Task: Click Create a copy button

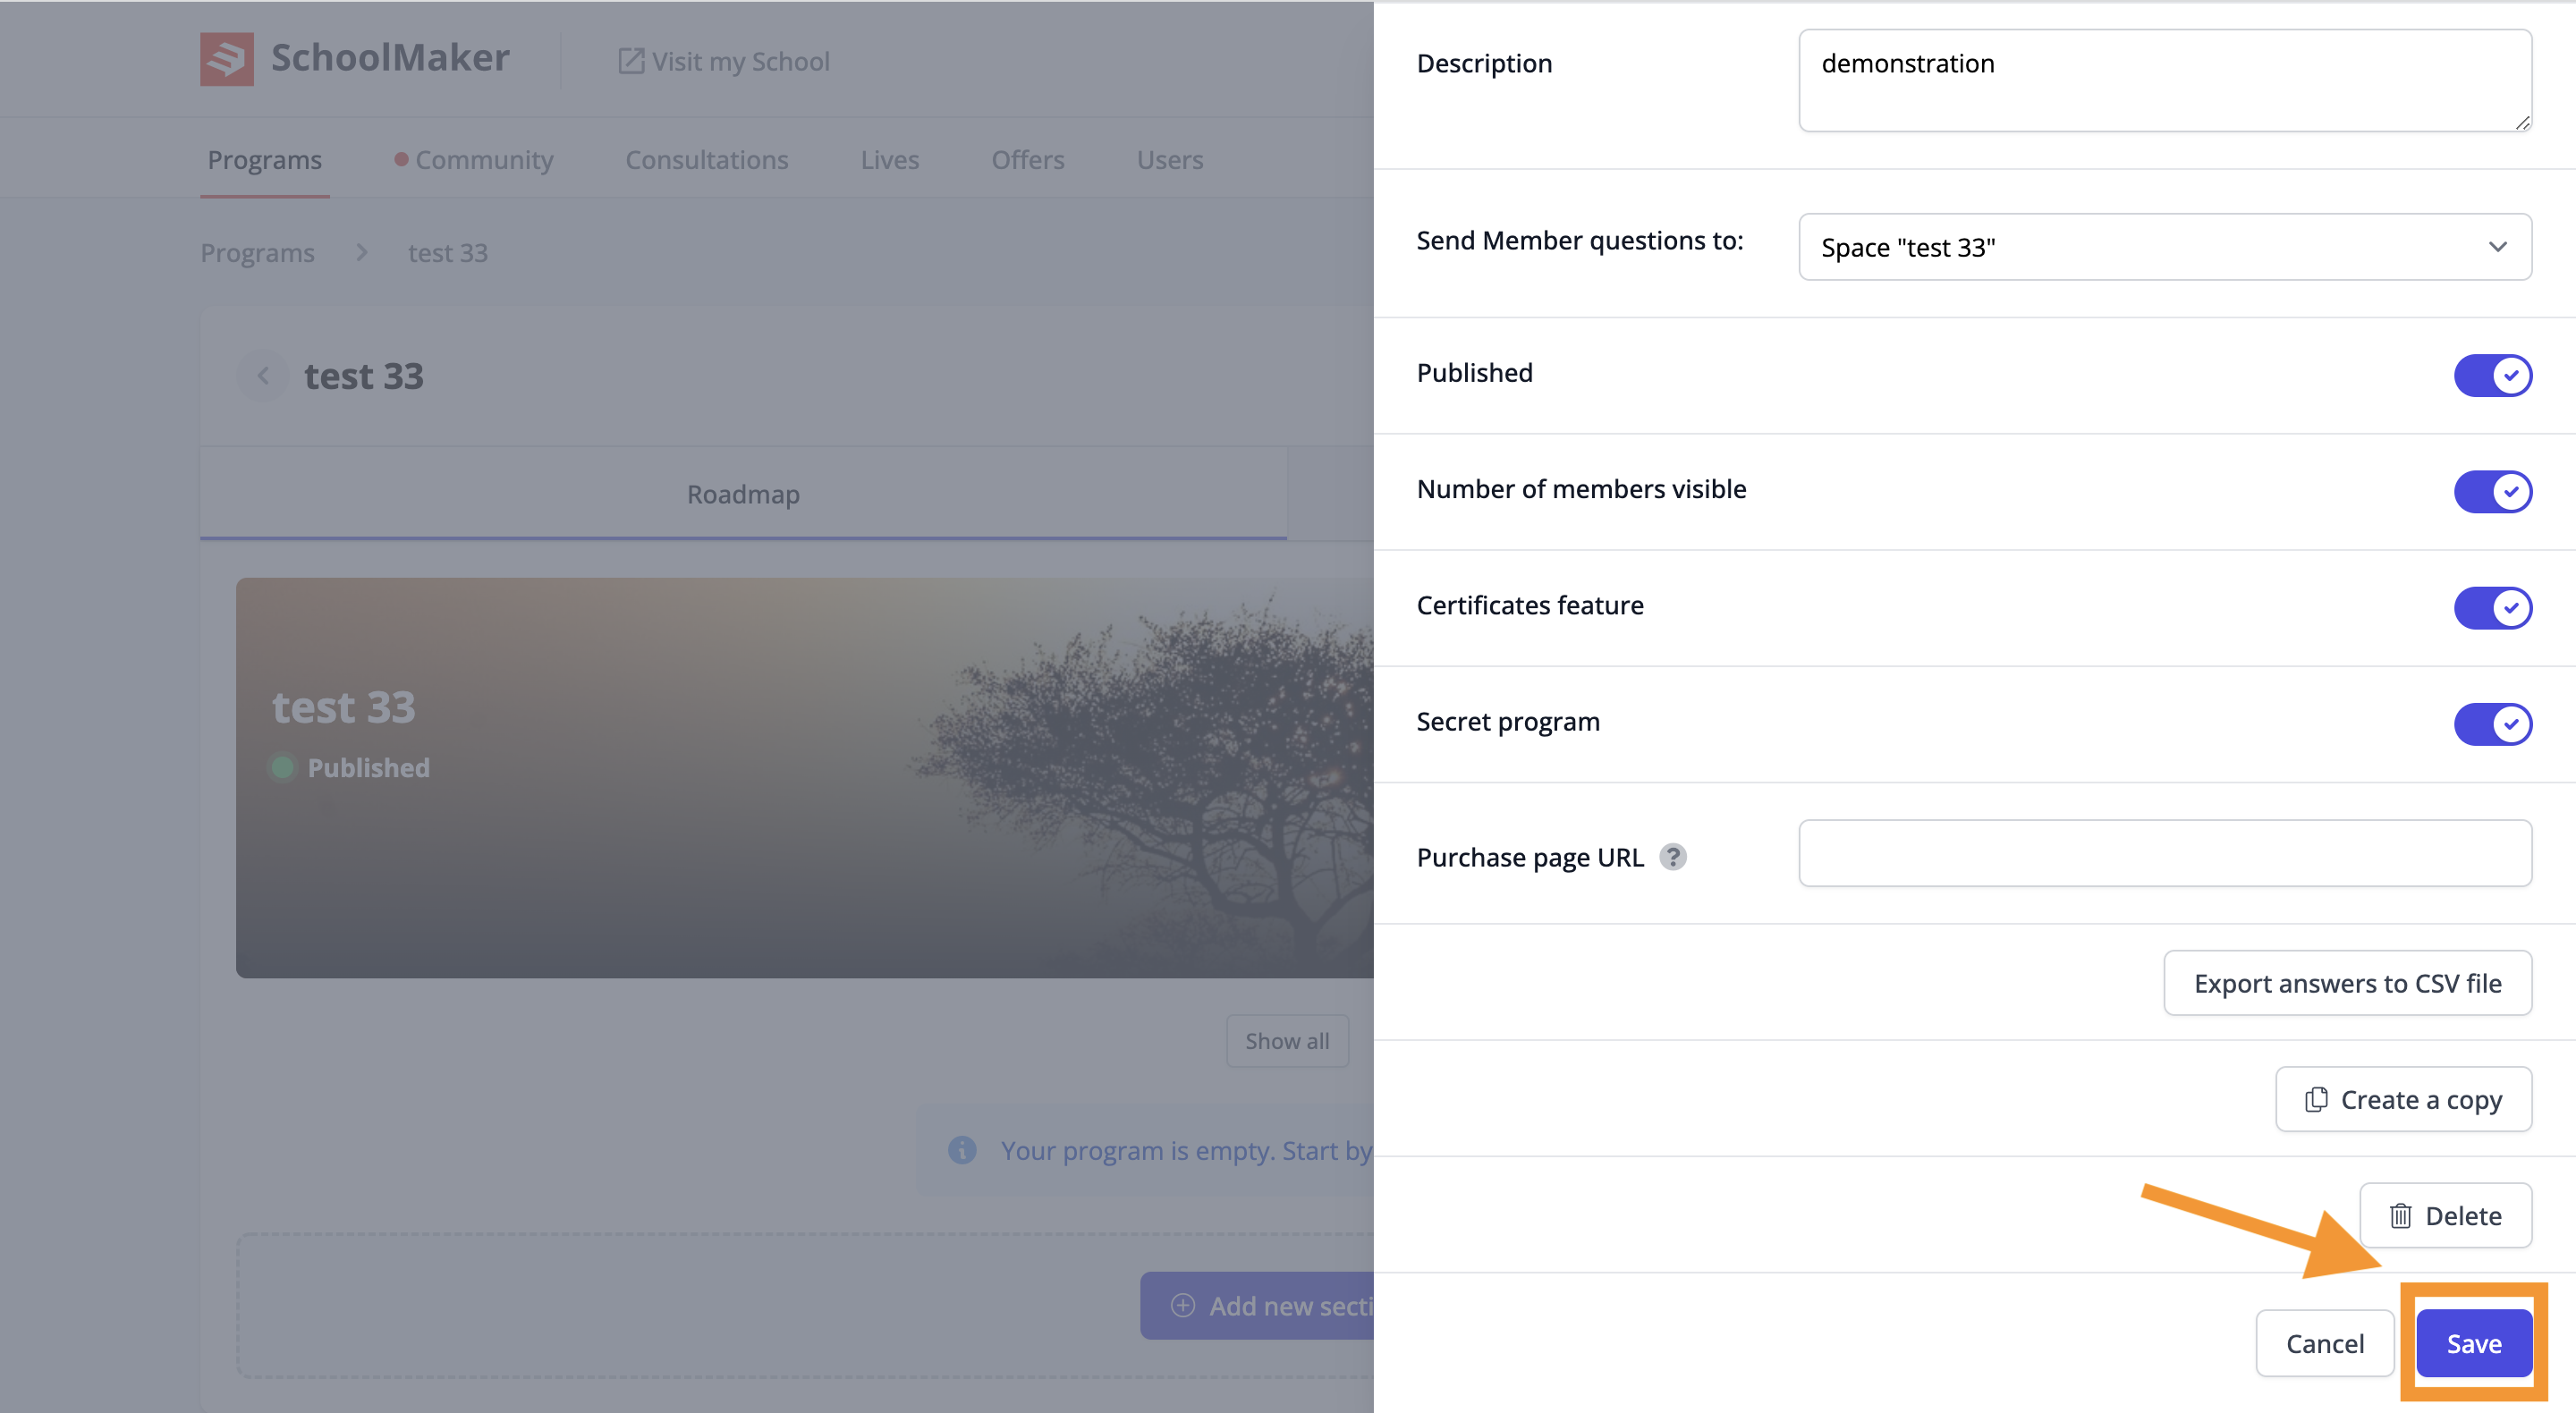Action: tap(2404, 1099)
